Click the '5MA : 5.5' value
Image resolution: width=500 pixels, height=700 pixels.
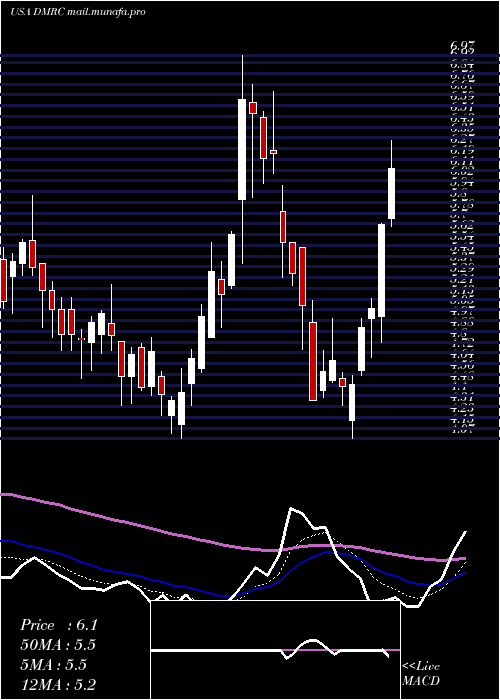(x=54, y=665)
